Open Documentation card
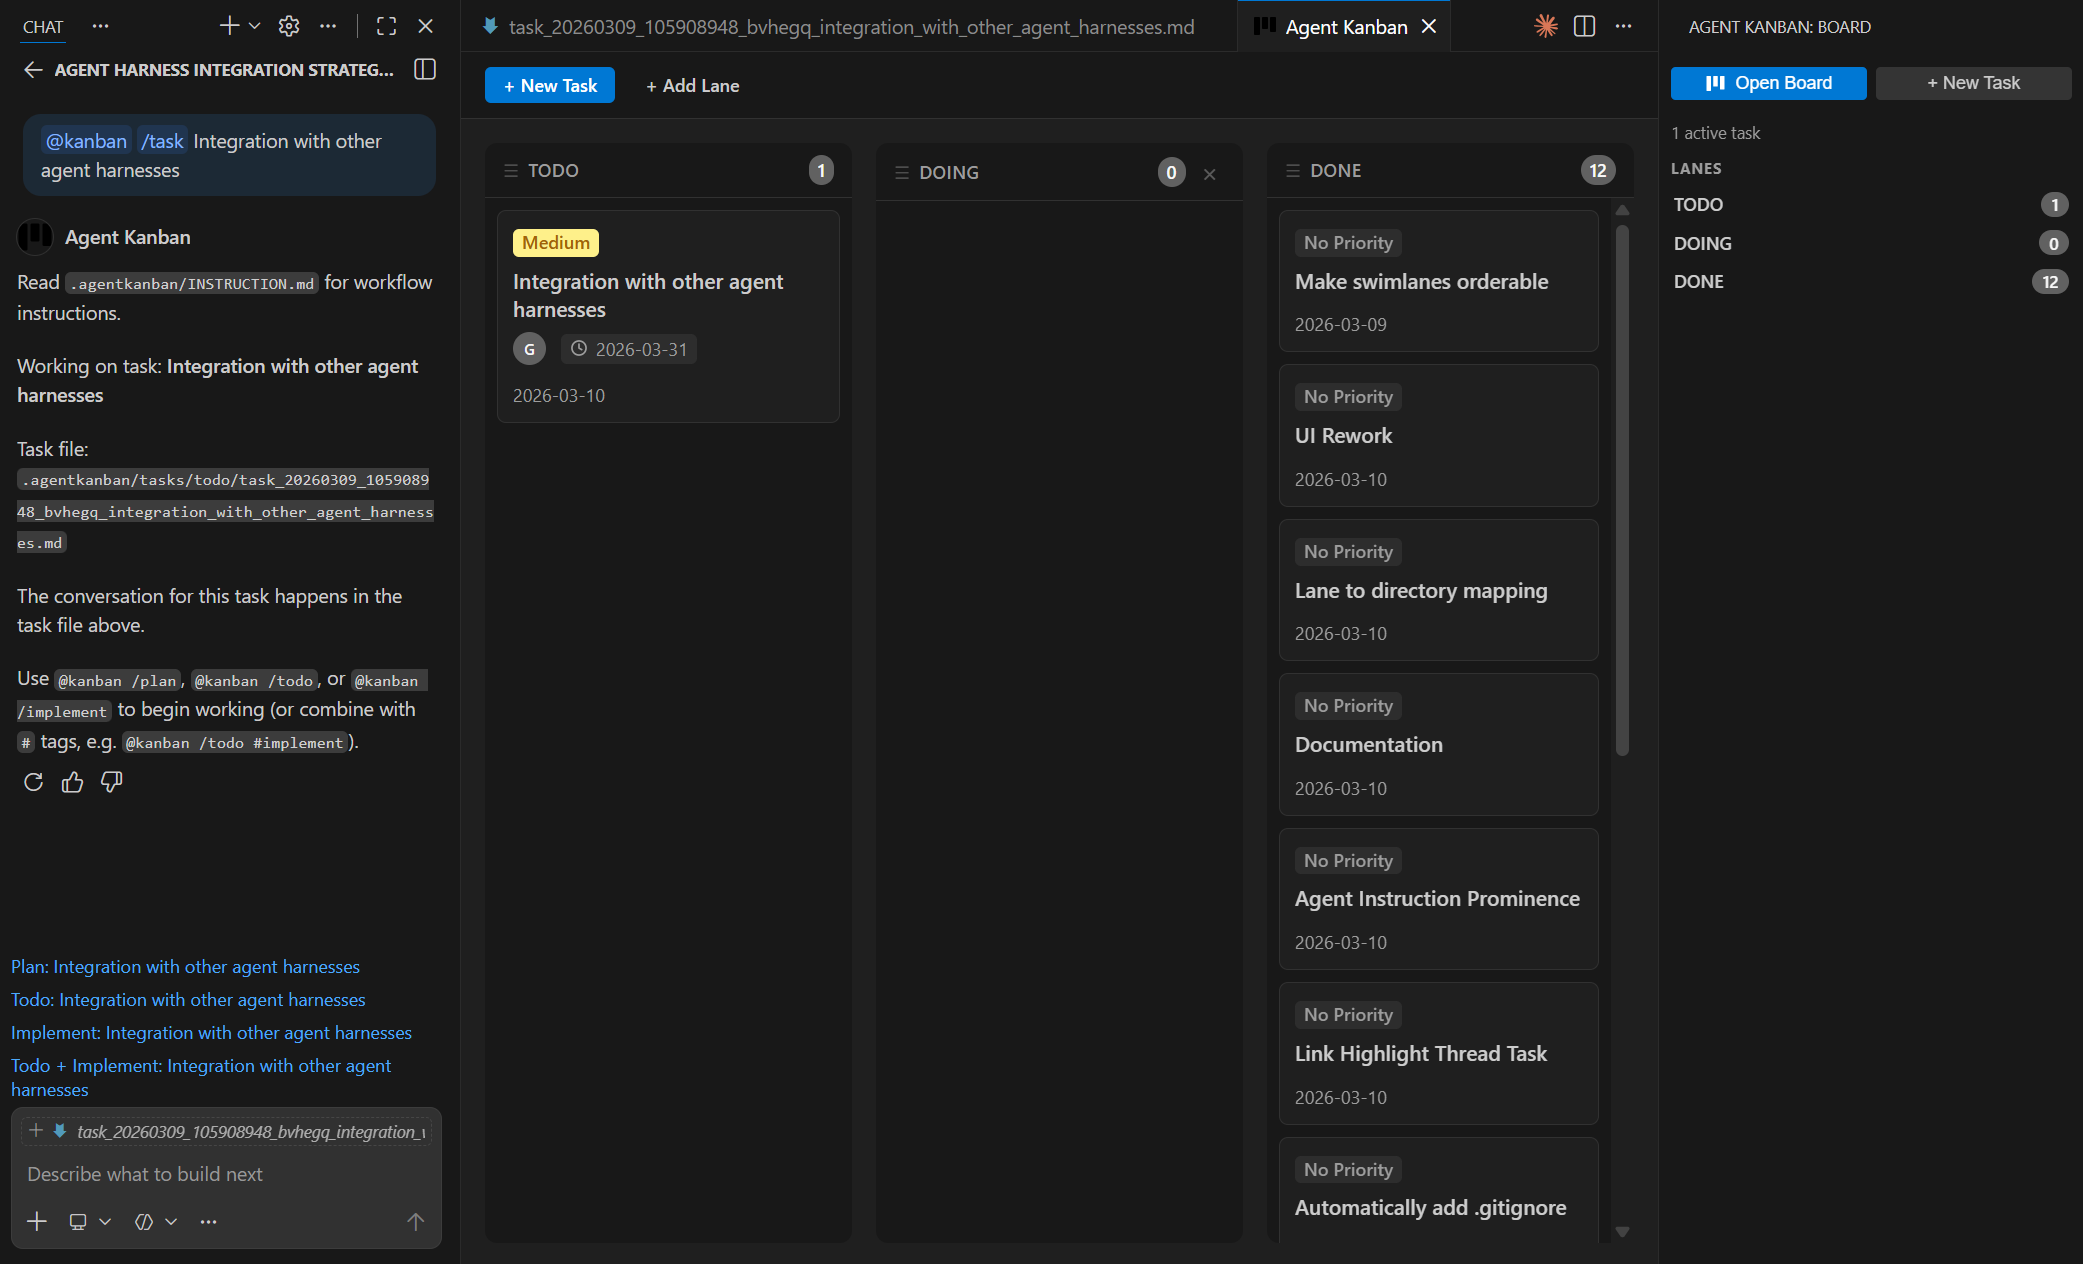The width and height of the screenshot is (2083, 1264). [1438, 745]
